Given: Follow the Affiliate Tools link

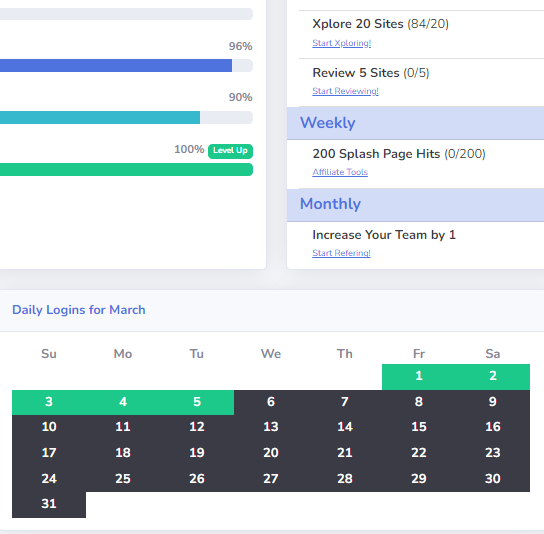Looking at the screenshot, I should [340, 172].
